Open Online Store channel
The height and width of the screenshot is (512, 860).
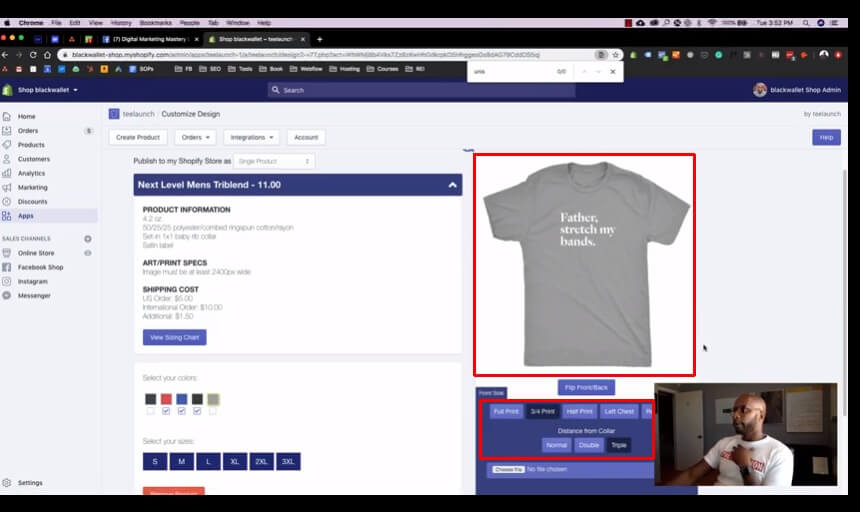click(36, 253)
